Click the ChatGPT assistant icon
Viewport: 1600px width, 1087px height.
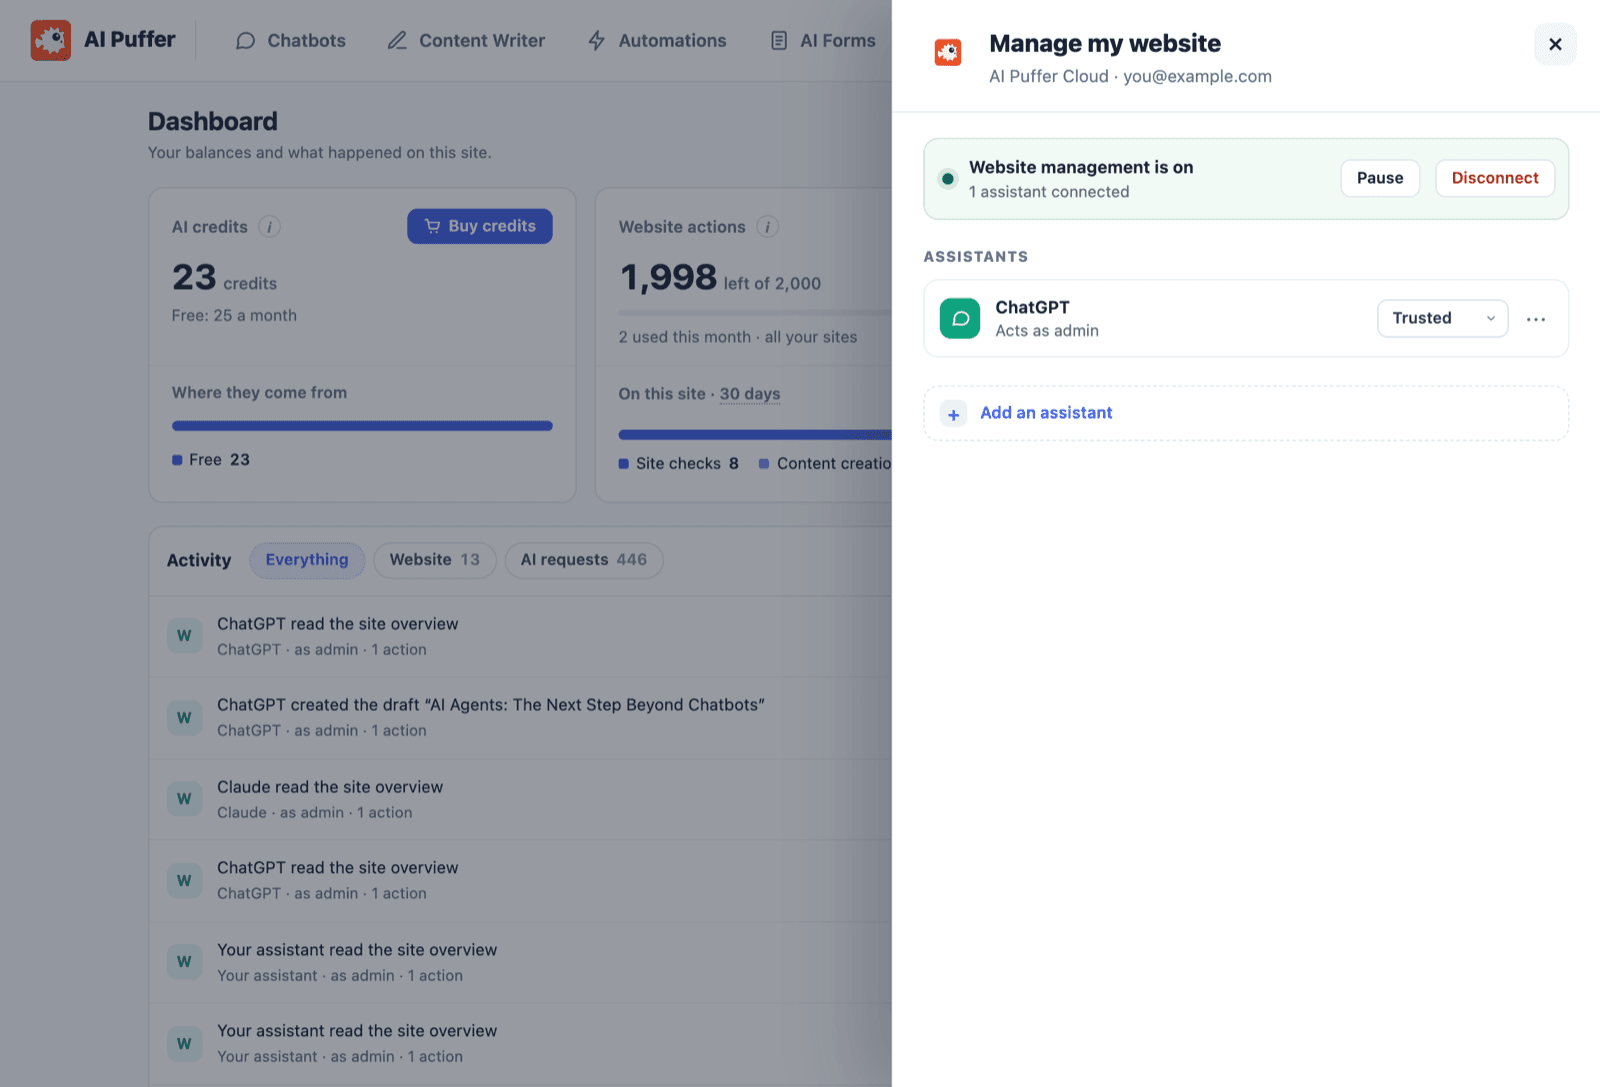click(x=960, y=319)
